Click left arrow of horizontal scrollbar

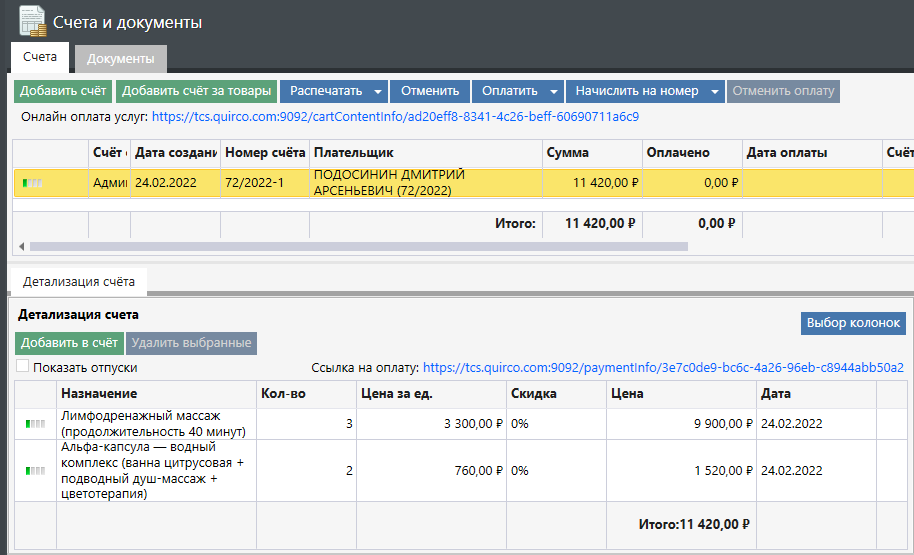point(21,246)
